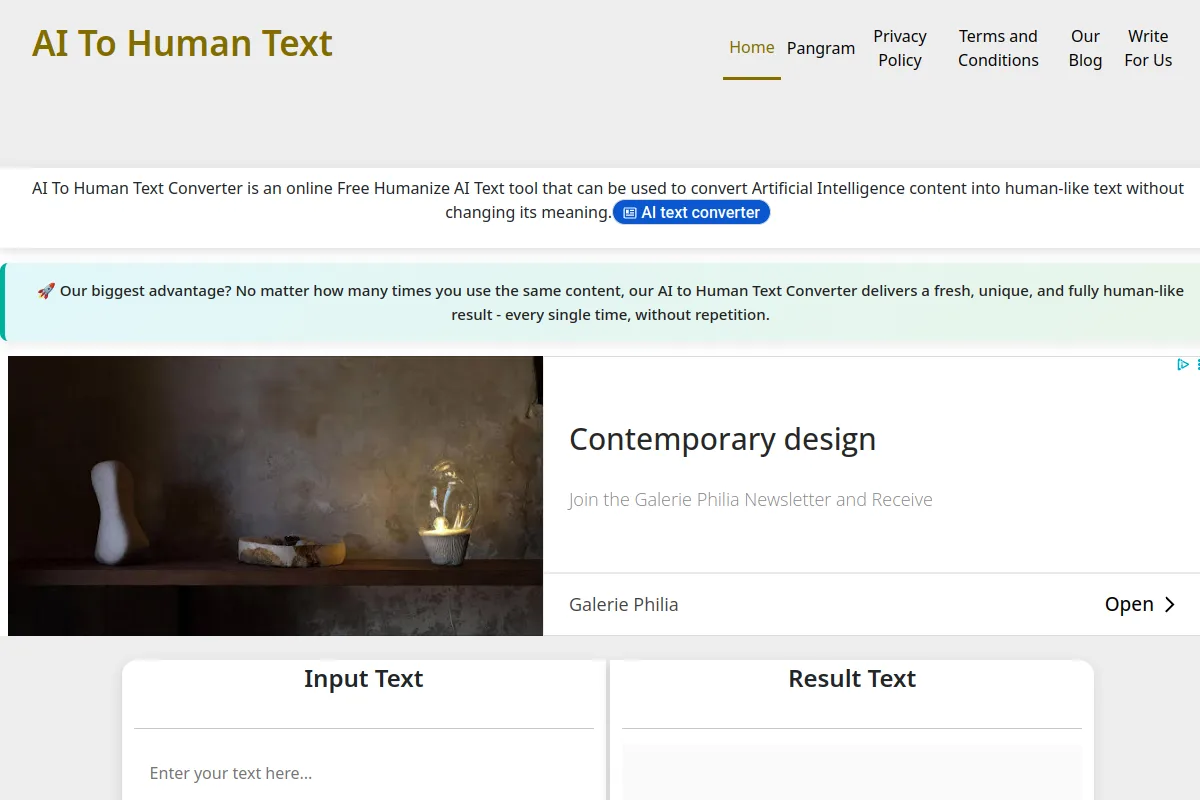The width and height of the screenshot is (1200, 800).
Task: Click the chevron arrow beside Open
Action: (x=1169, y=605)
